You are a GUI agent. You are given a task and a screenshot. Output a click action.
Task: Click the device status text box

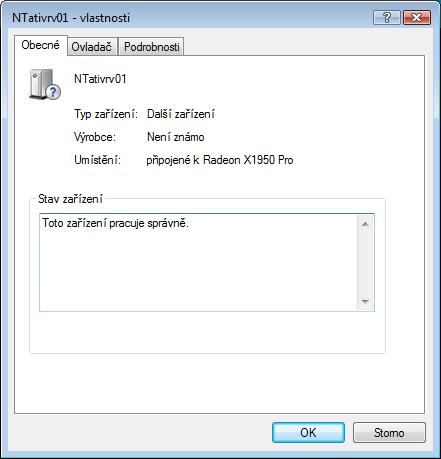pos(207,263)
